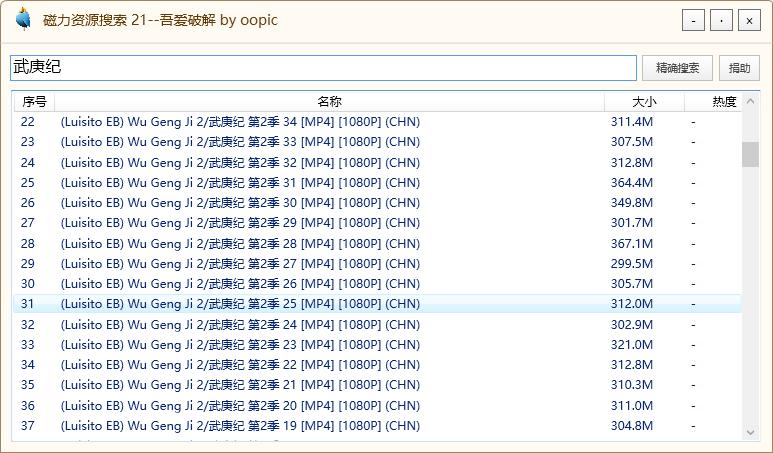Click size value 311.4M

(632, 122)
